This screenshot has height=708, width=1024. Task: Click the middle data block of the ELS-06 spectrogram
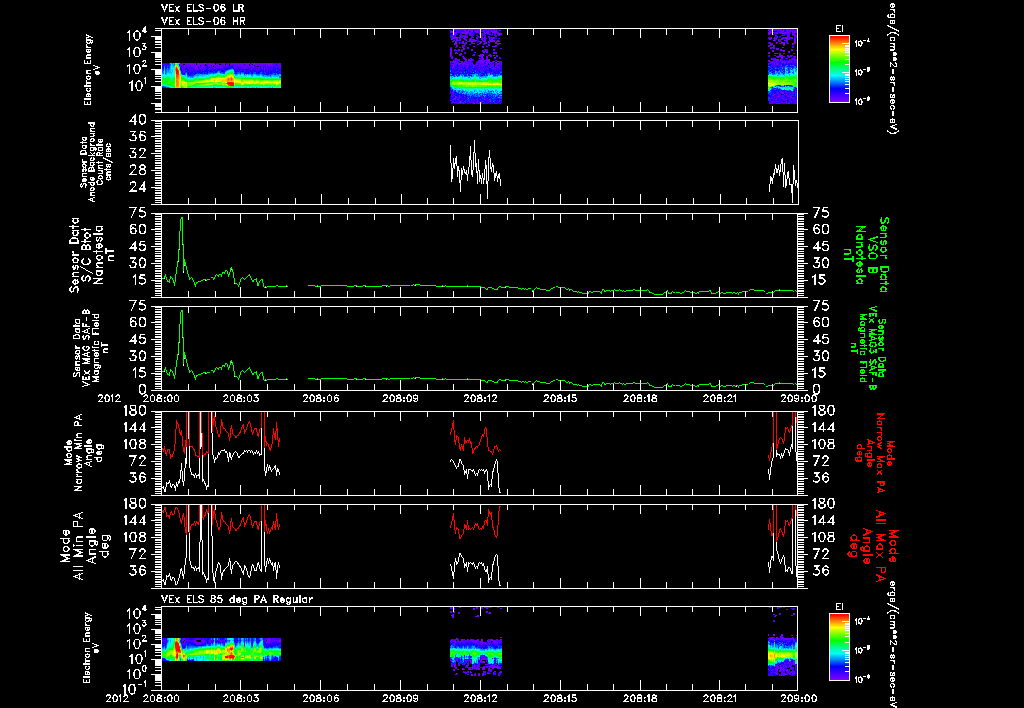(x=476, y=67)
